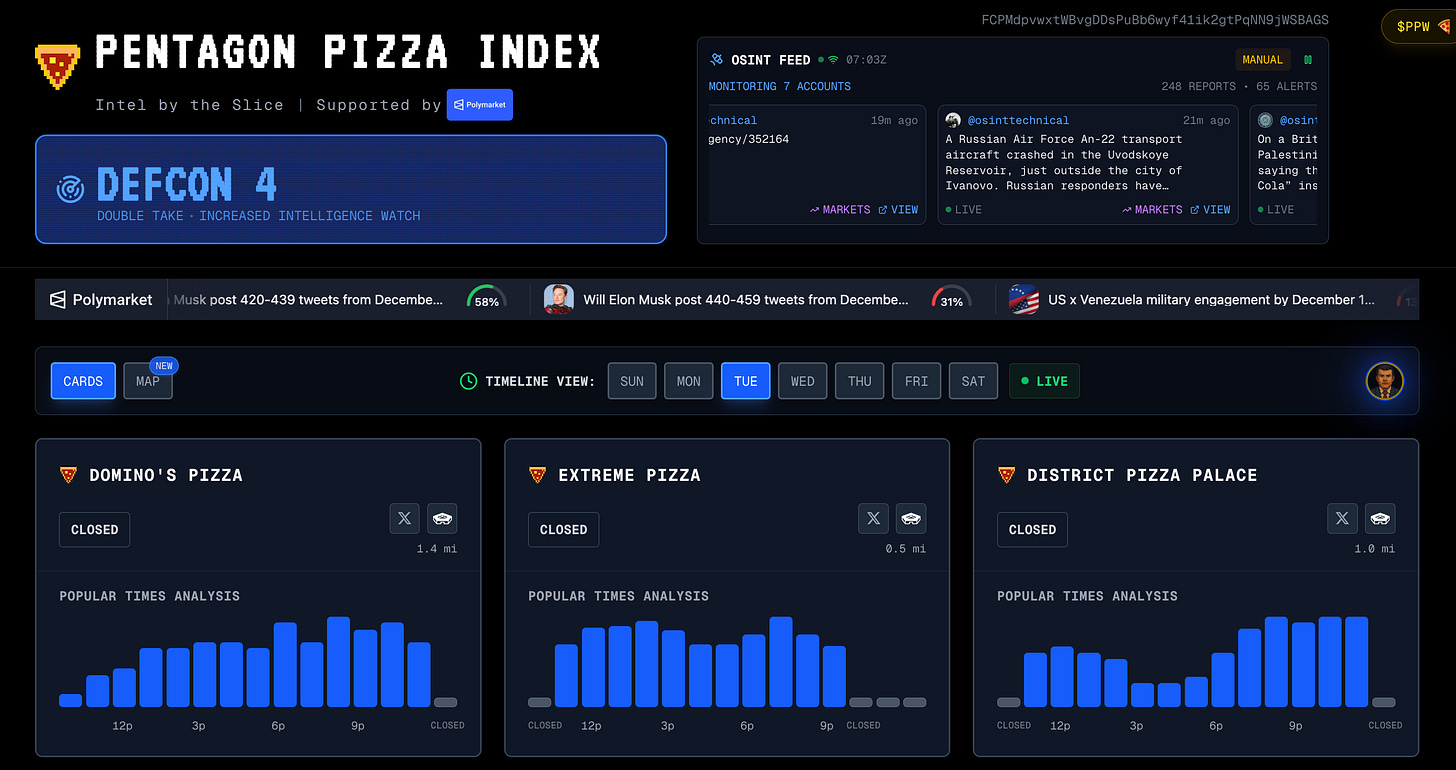The width and height of the screenshot is (1456, 770).
Task: Open VIEW on the An-22 crash report
Action: [1210, 210]
